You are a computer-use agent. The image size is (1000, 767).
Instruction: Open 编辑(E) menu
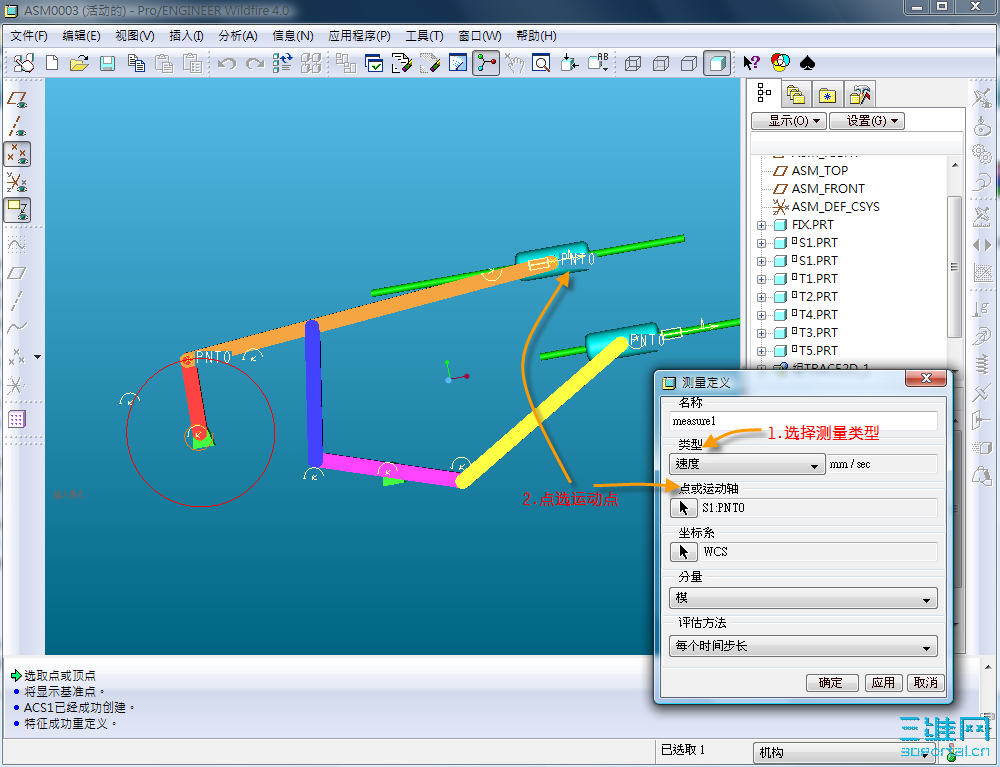coord(81,36)
